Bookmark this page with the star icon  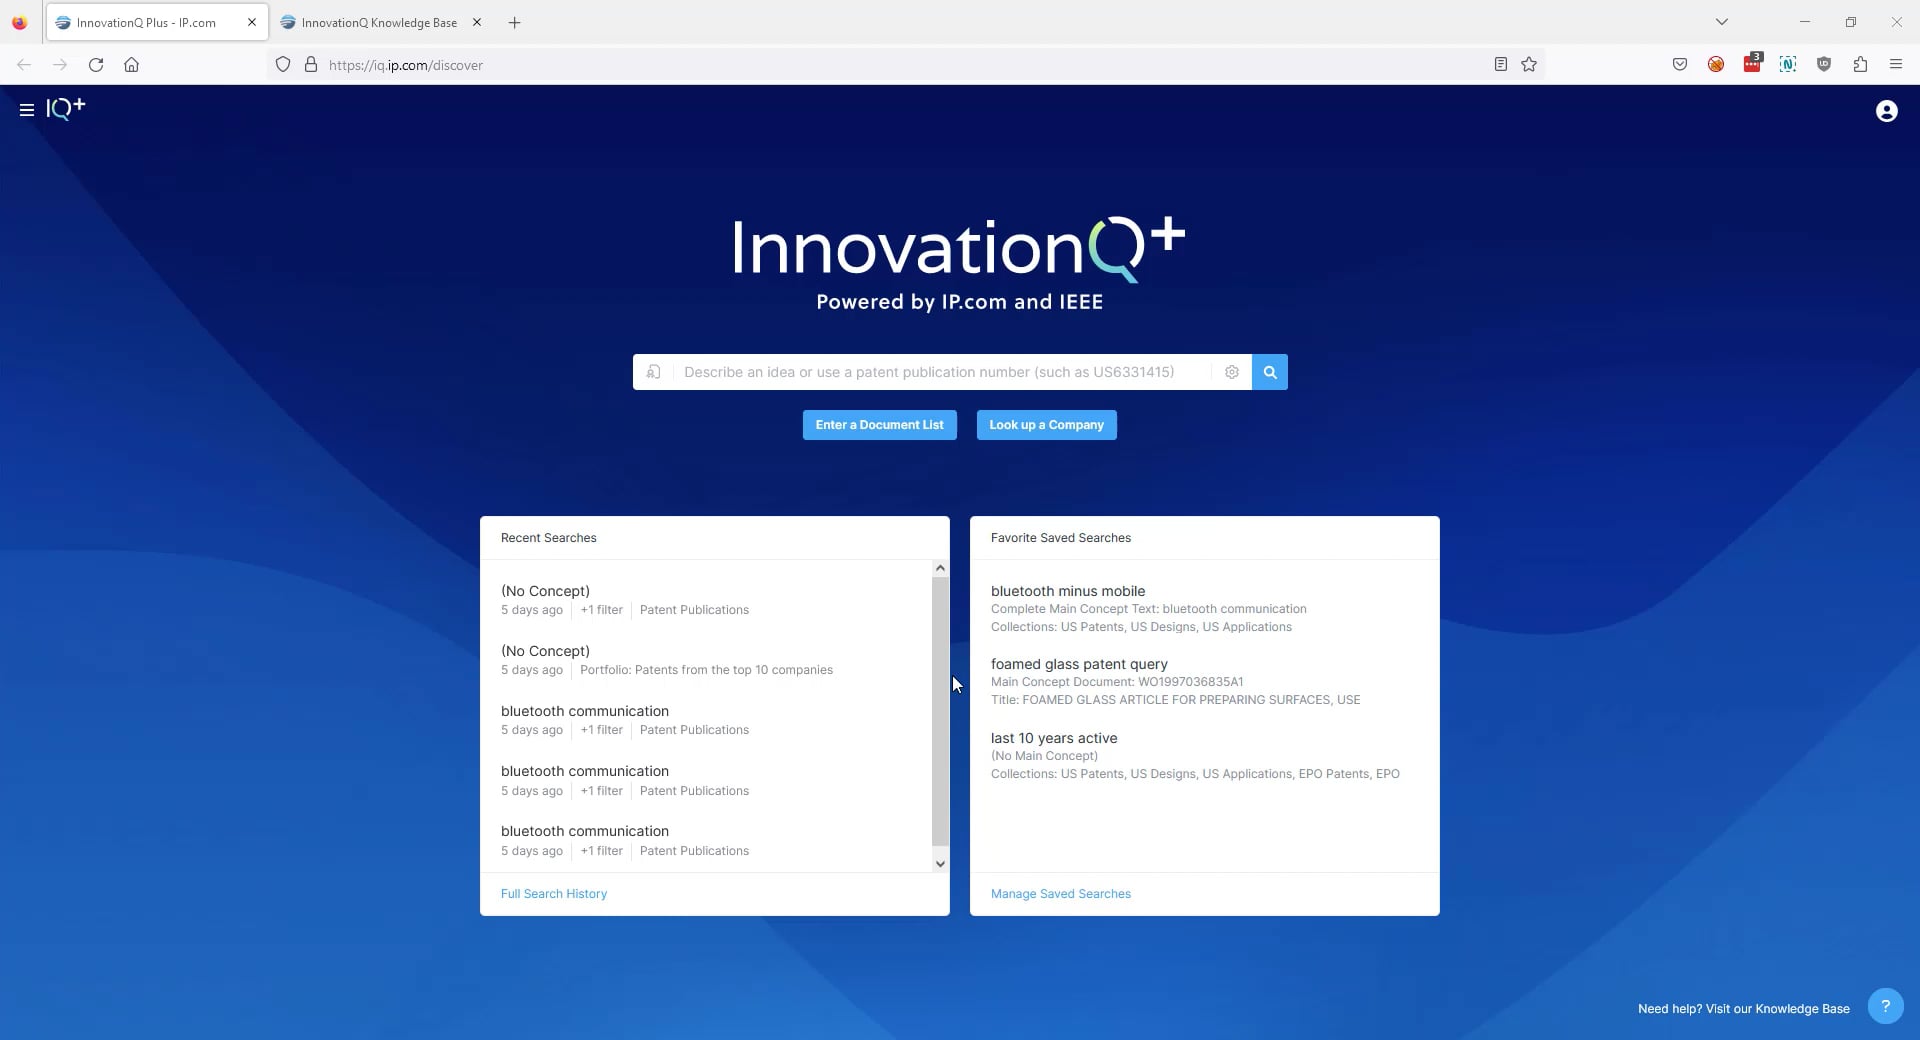1529,64
